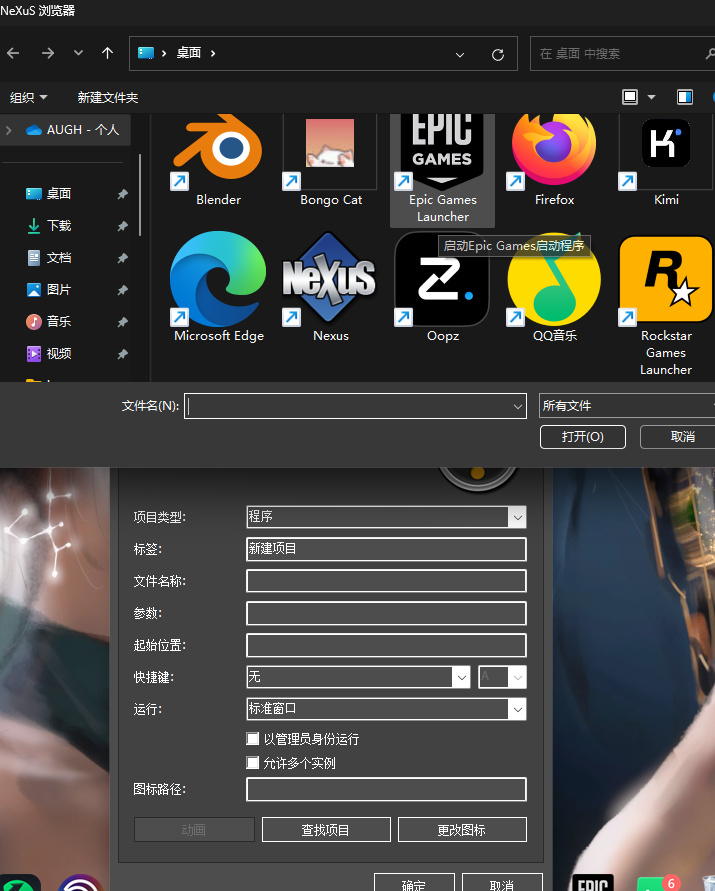Select the Epic Games Launcher shortcut

coord(442,169)
